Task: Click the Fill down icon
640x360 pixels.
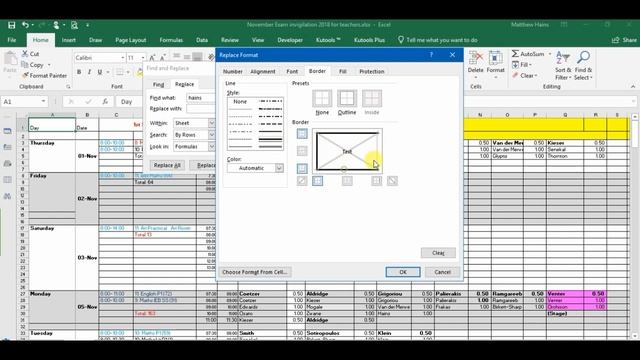Action: [x=516, y=64]
